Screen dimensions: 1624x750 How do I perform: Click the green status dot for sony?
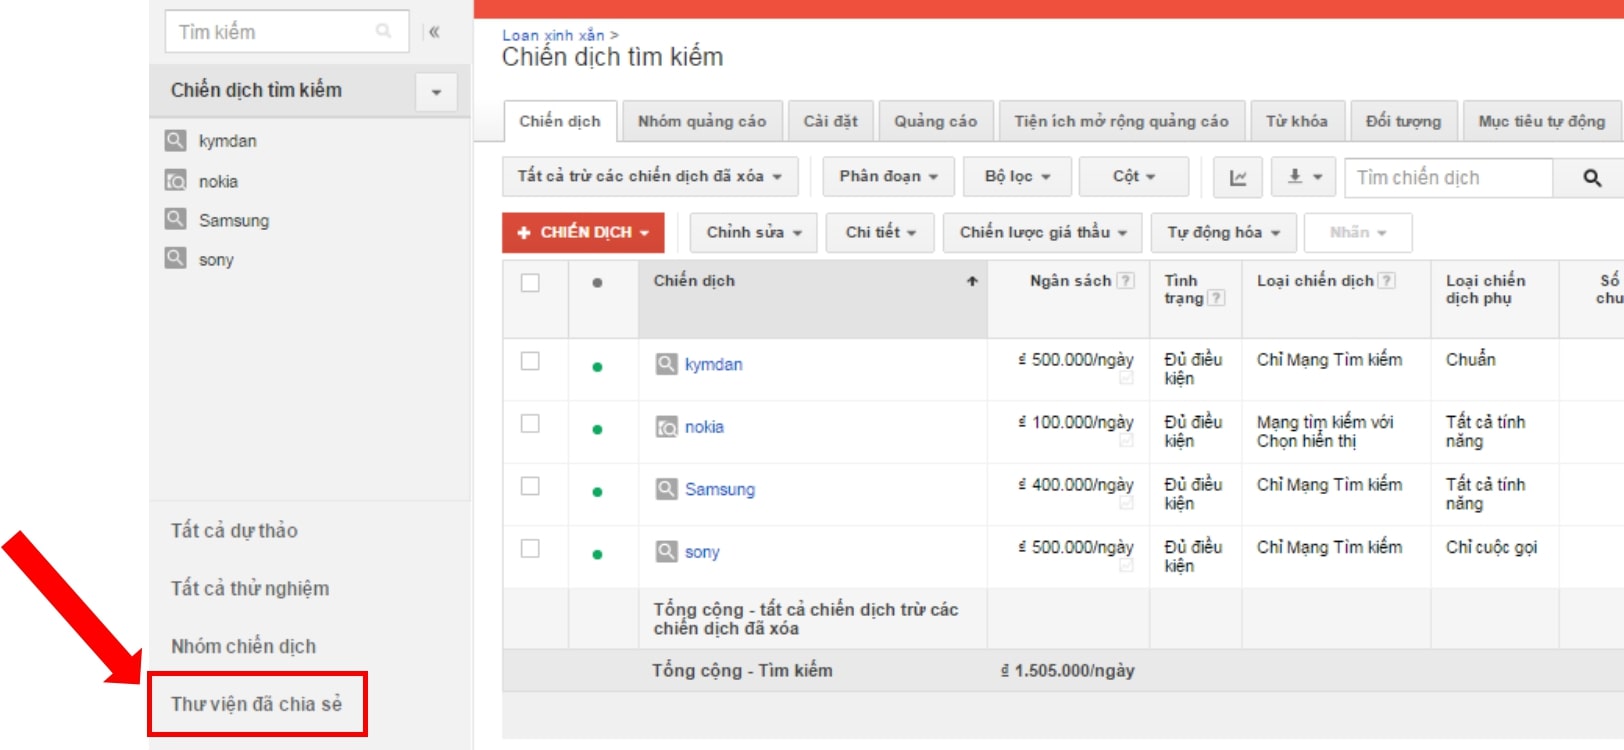[597, 554]
